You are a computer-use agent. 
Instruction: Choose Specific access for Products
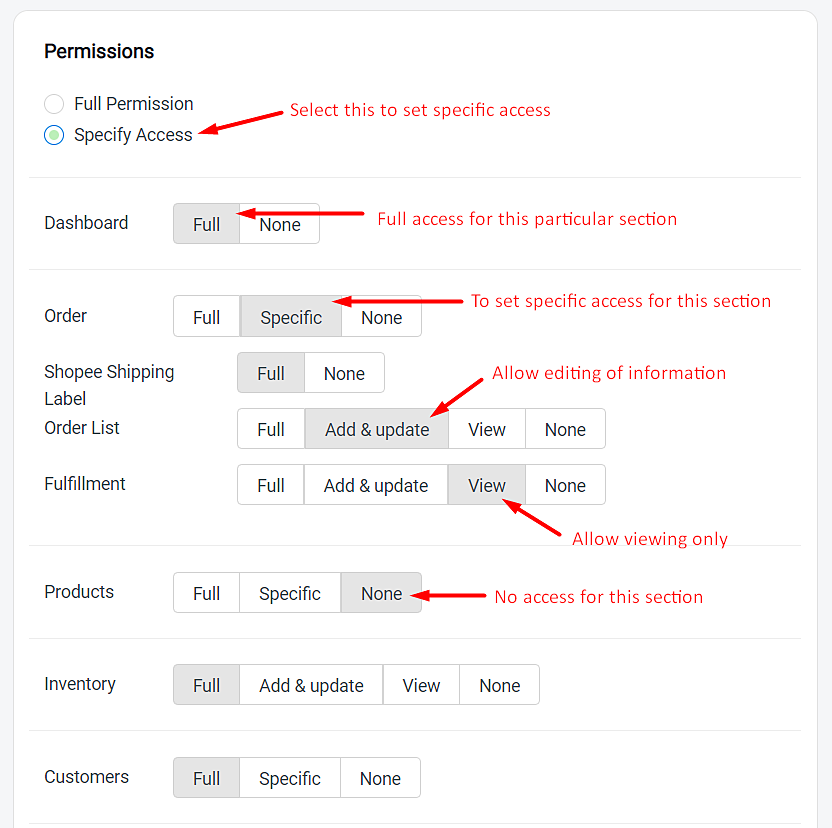pyautogui.click(x=290, y=593)
